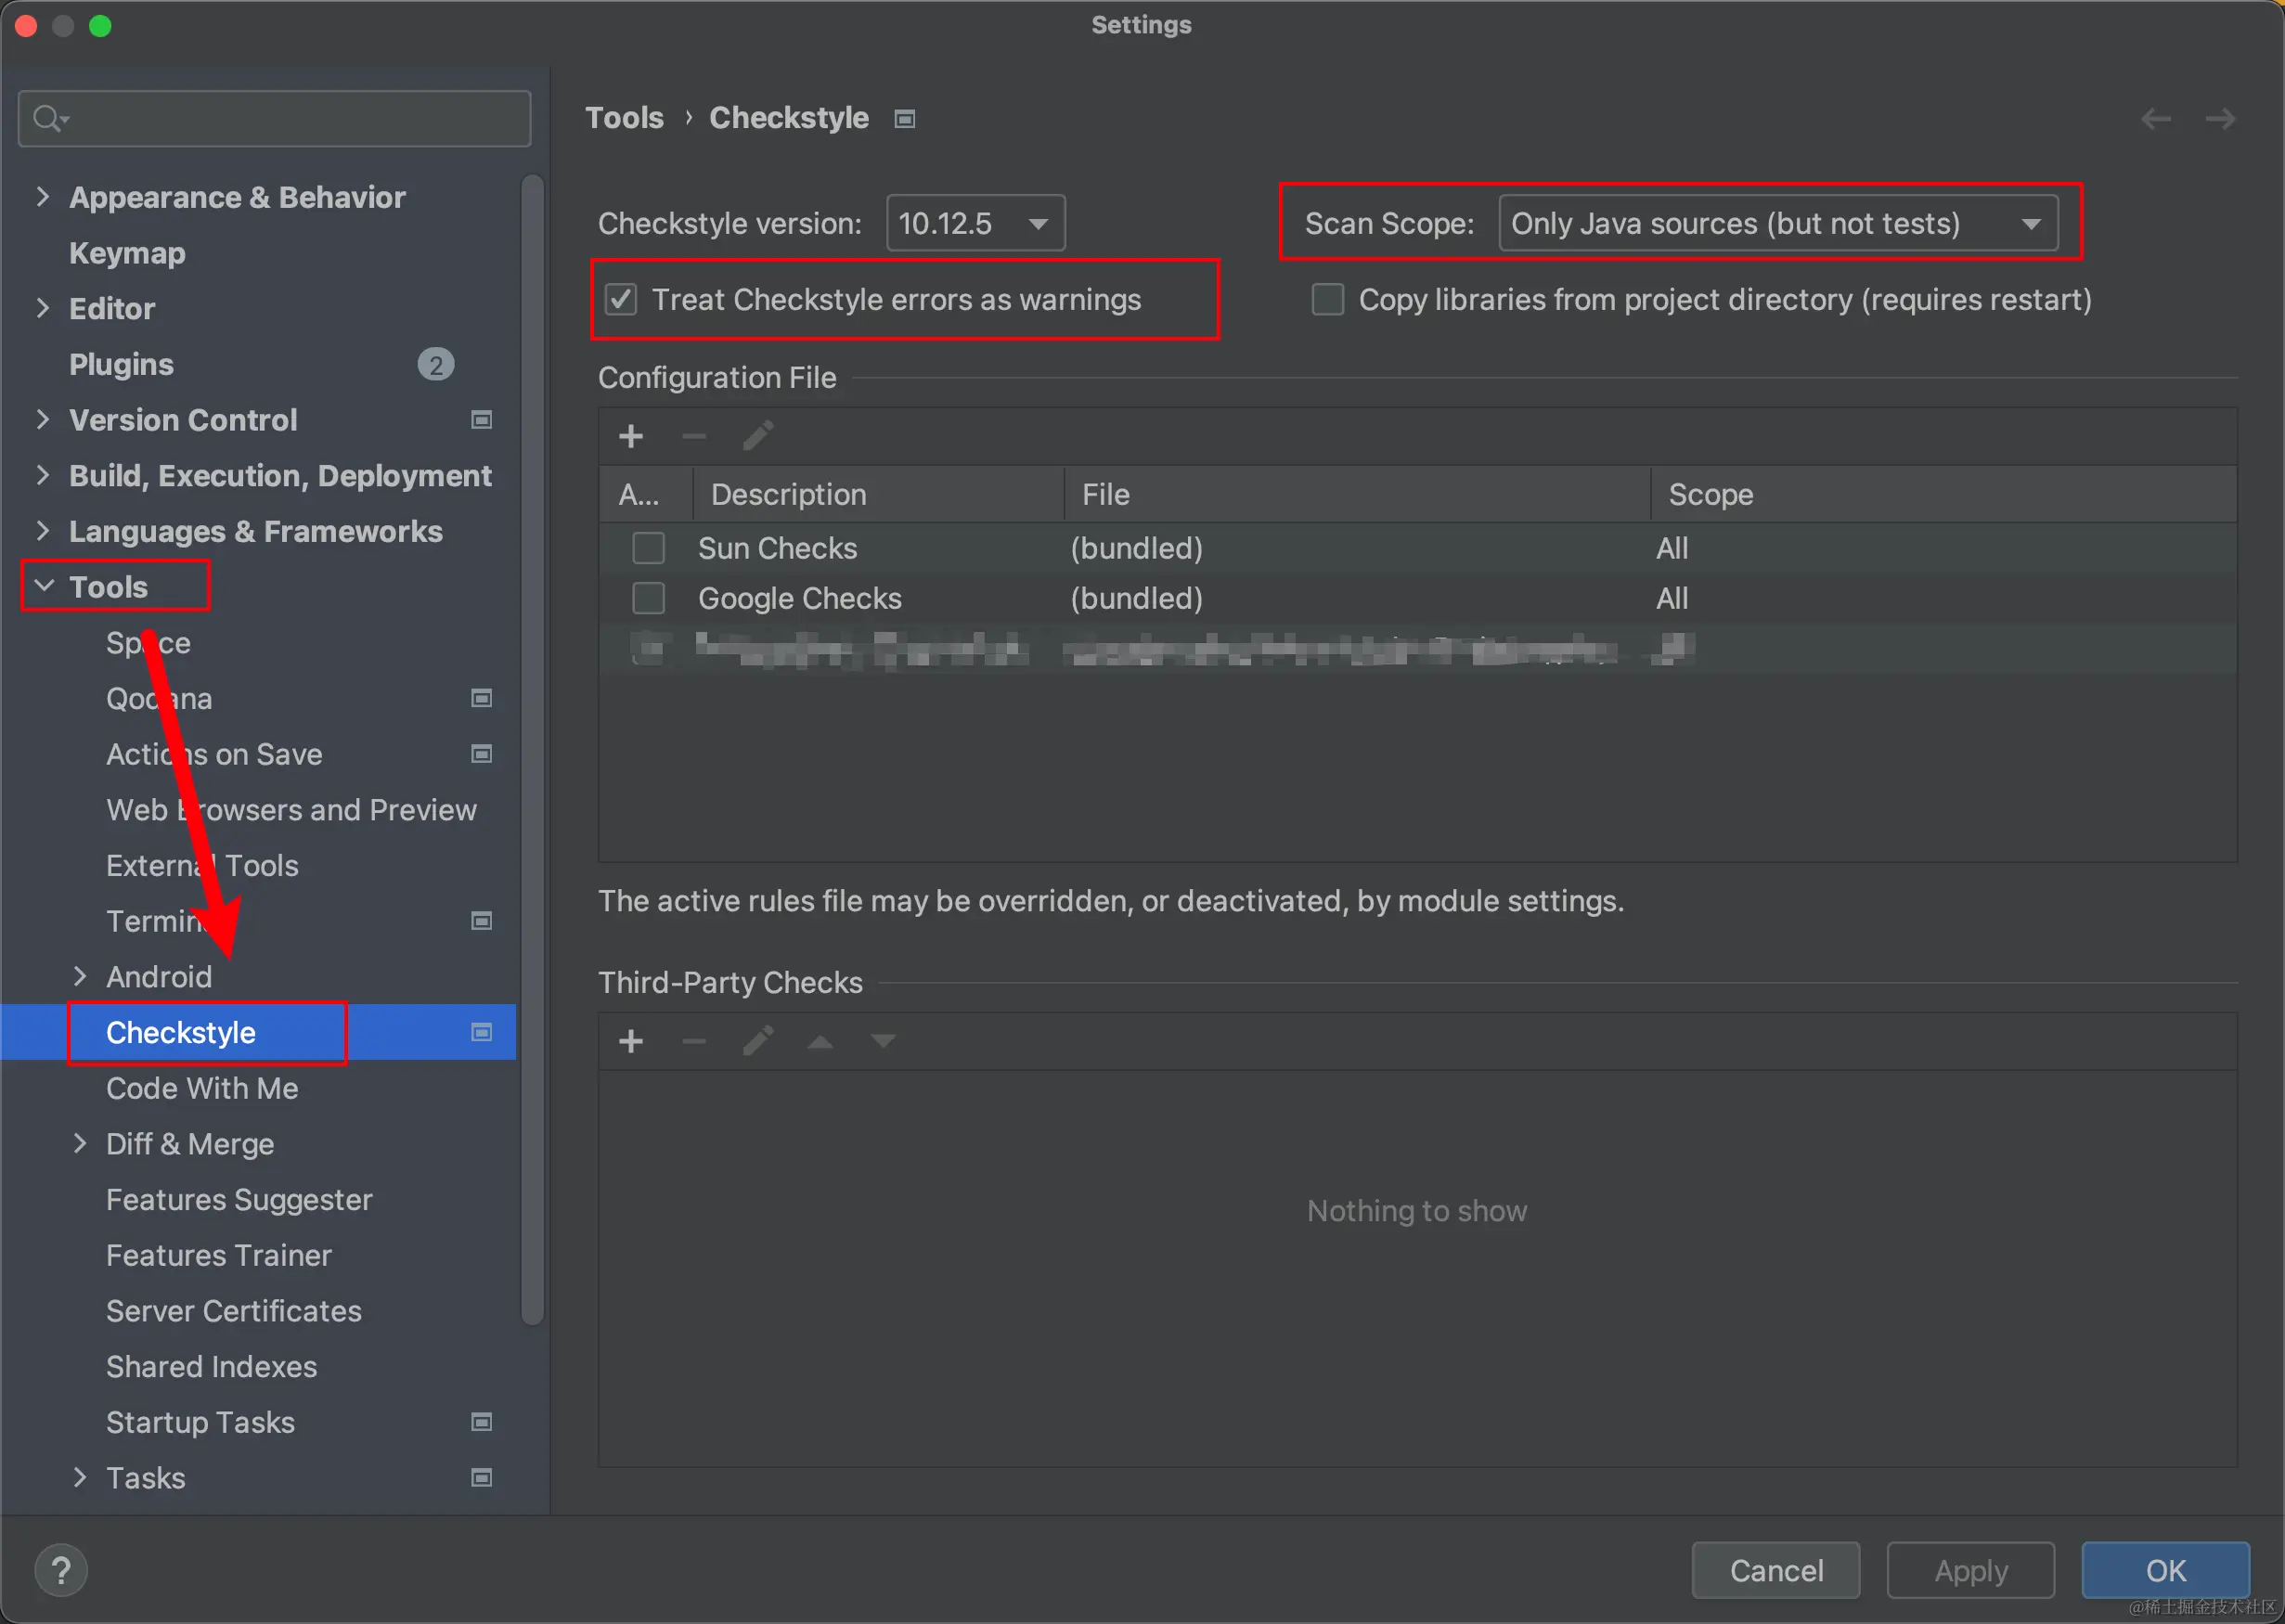Click project-level icon beside Checkstyle heading
This screenshot has height=1624, width=2285.
pyautogui.click(x=904, y=119)
